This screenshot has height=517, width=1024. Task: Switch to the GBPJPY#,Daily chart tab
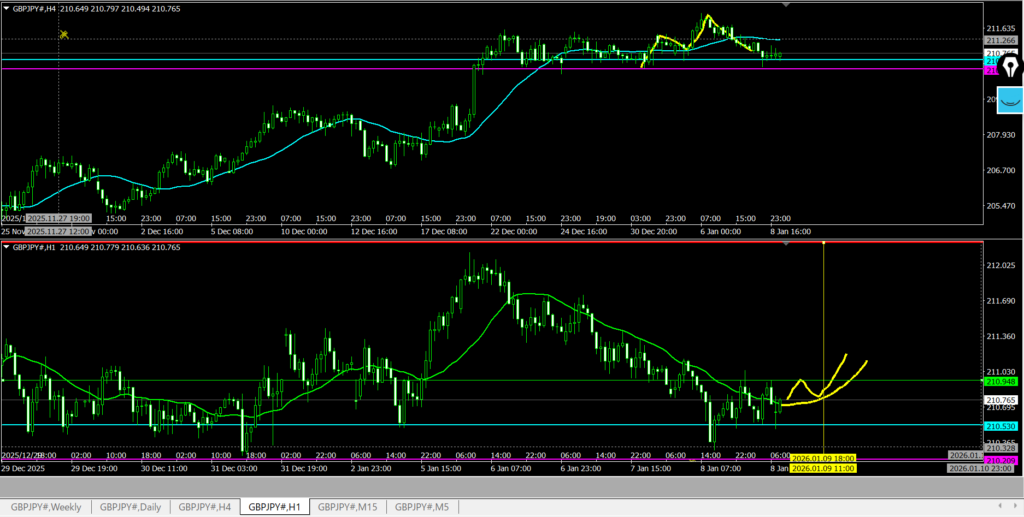131,507
